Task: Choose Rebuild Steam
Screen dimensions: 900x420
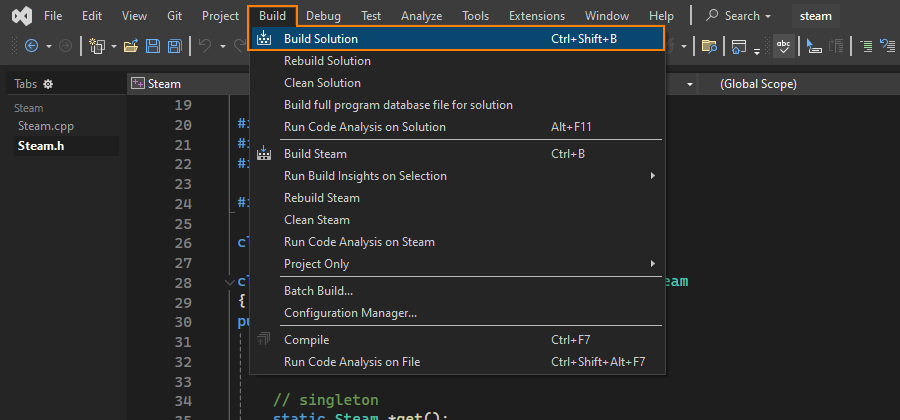Action: [457, 198]
